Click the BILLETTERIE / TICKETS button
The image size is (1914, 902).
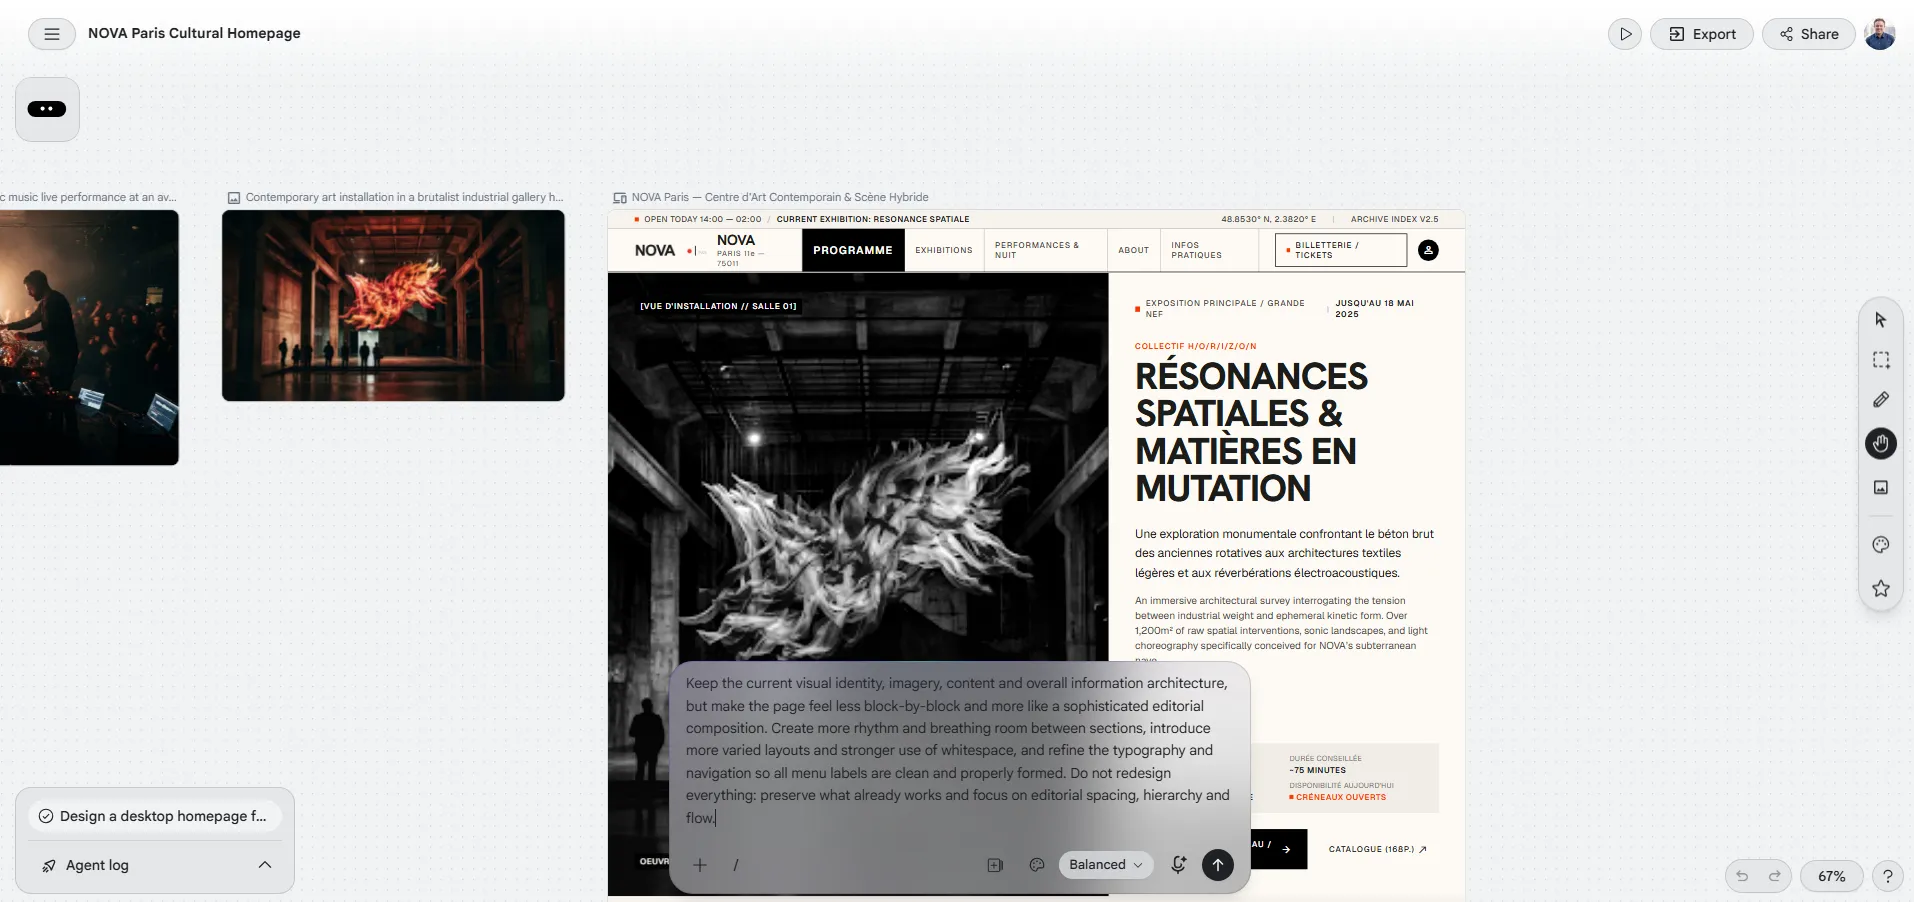pos(1341,250)
